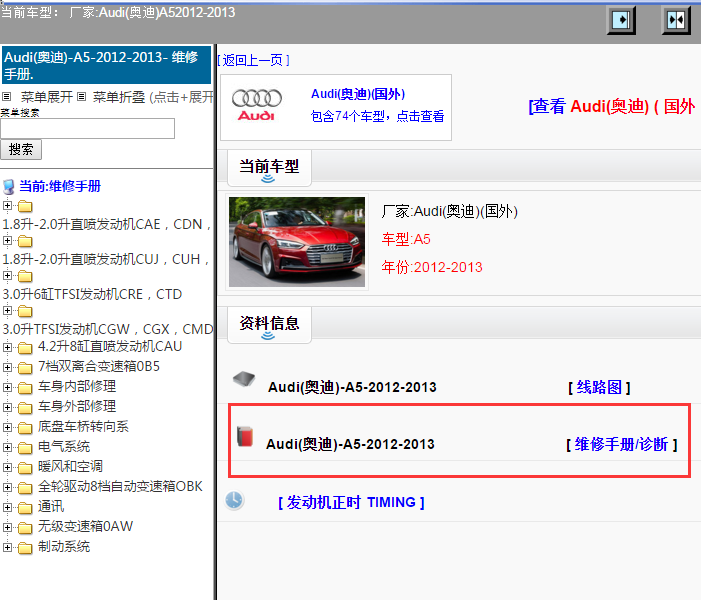Select the 电气系统 tree item label

tap(63, 446)
